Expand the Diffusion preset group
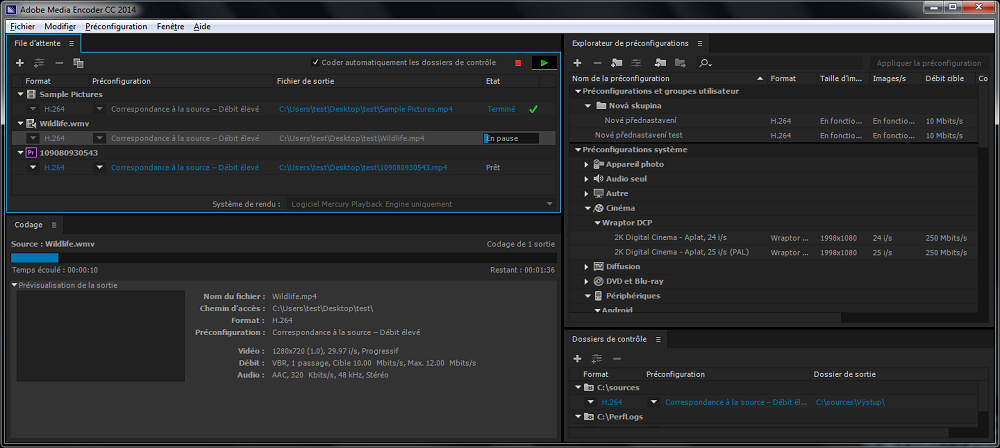This screenshot has width=1000, height=448. tap(586, 267)
